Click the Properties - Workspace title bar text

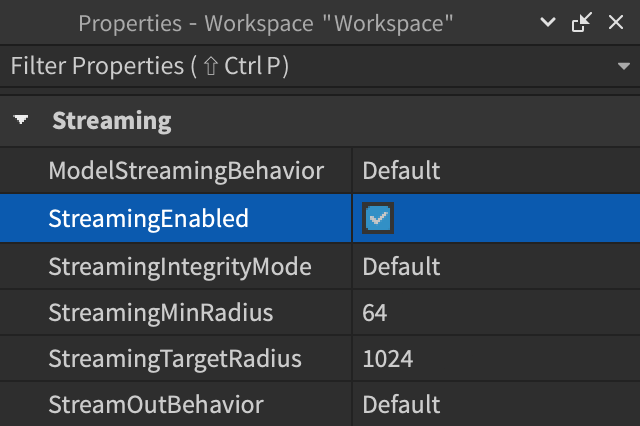tap(267, 23)
